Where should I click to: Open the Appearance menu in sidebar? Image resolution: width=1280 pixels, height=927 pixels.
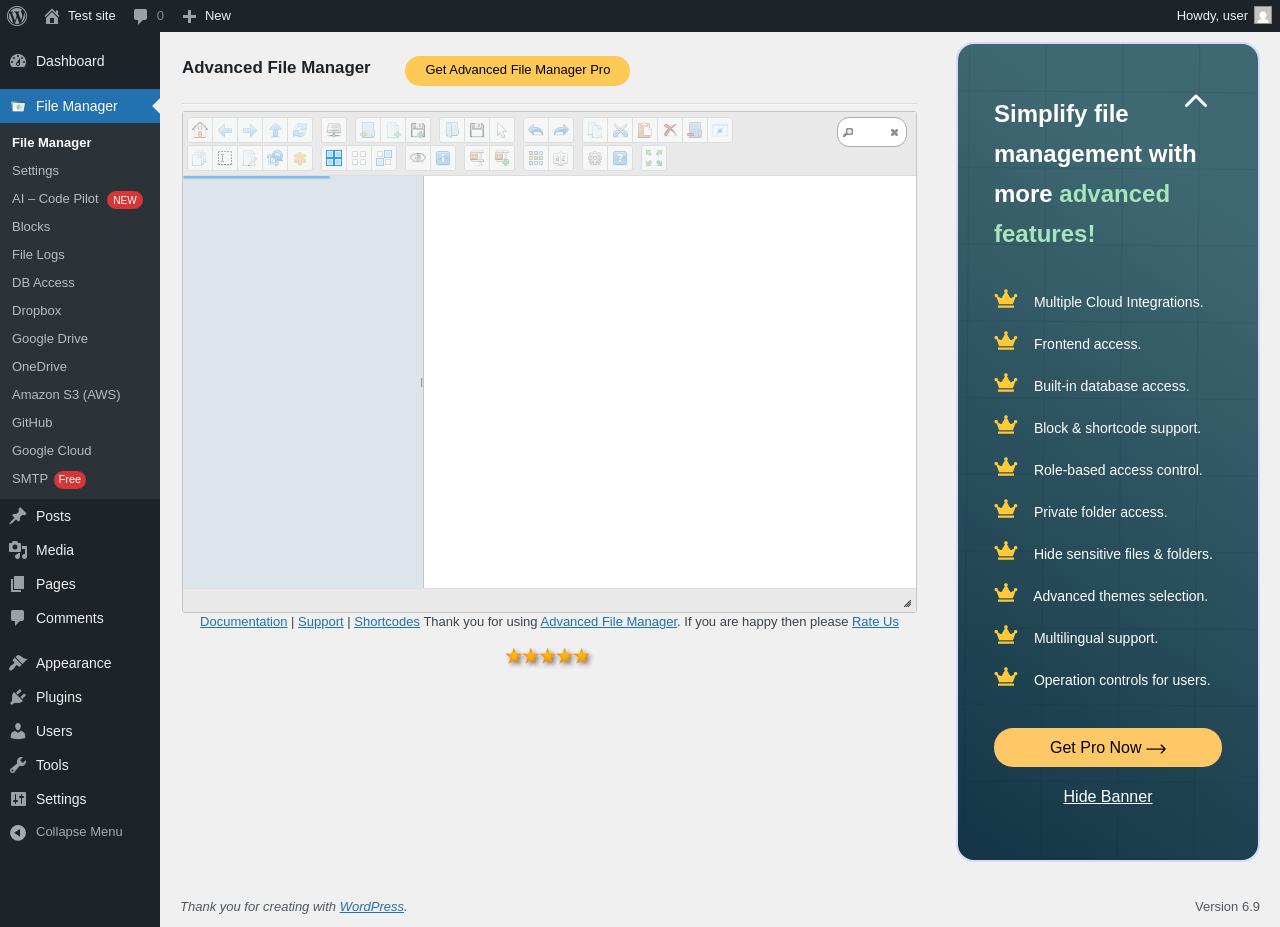pos(80,663)
